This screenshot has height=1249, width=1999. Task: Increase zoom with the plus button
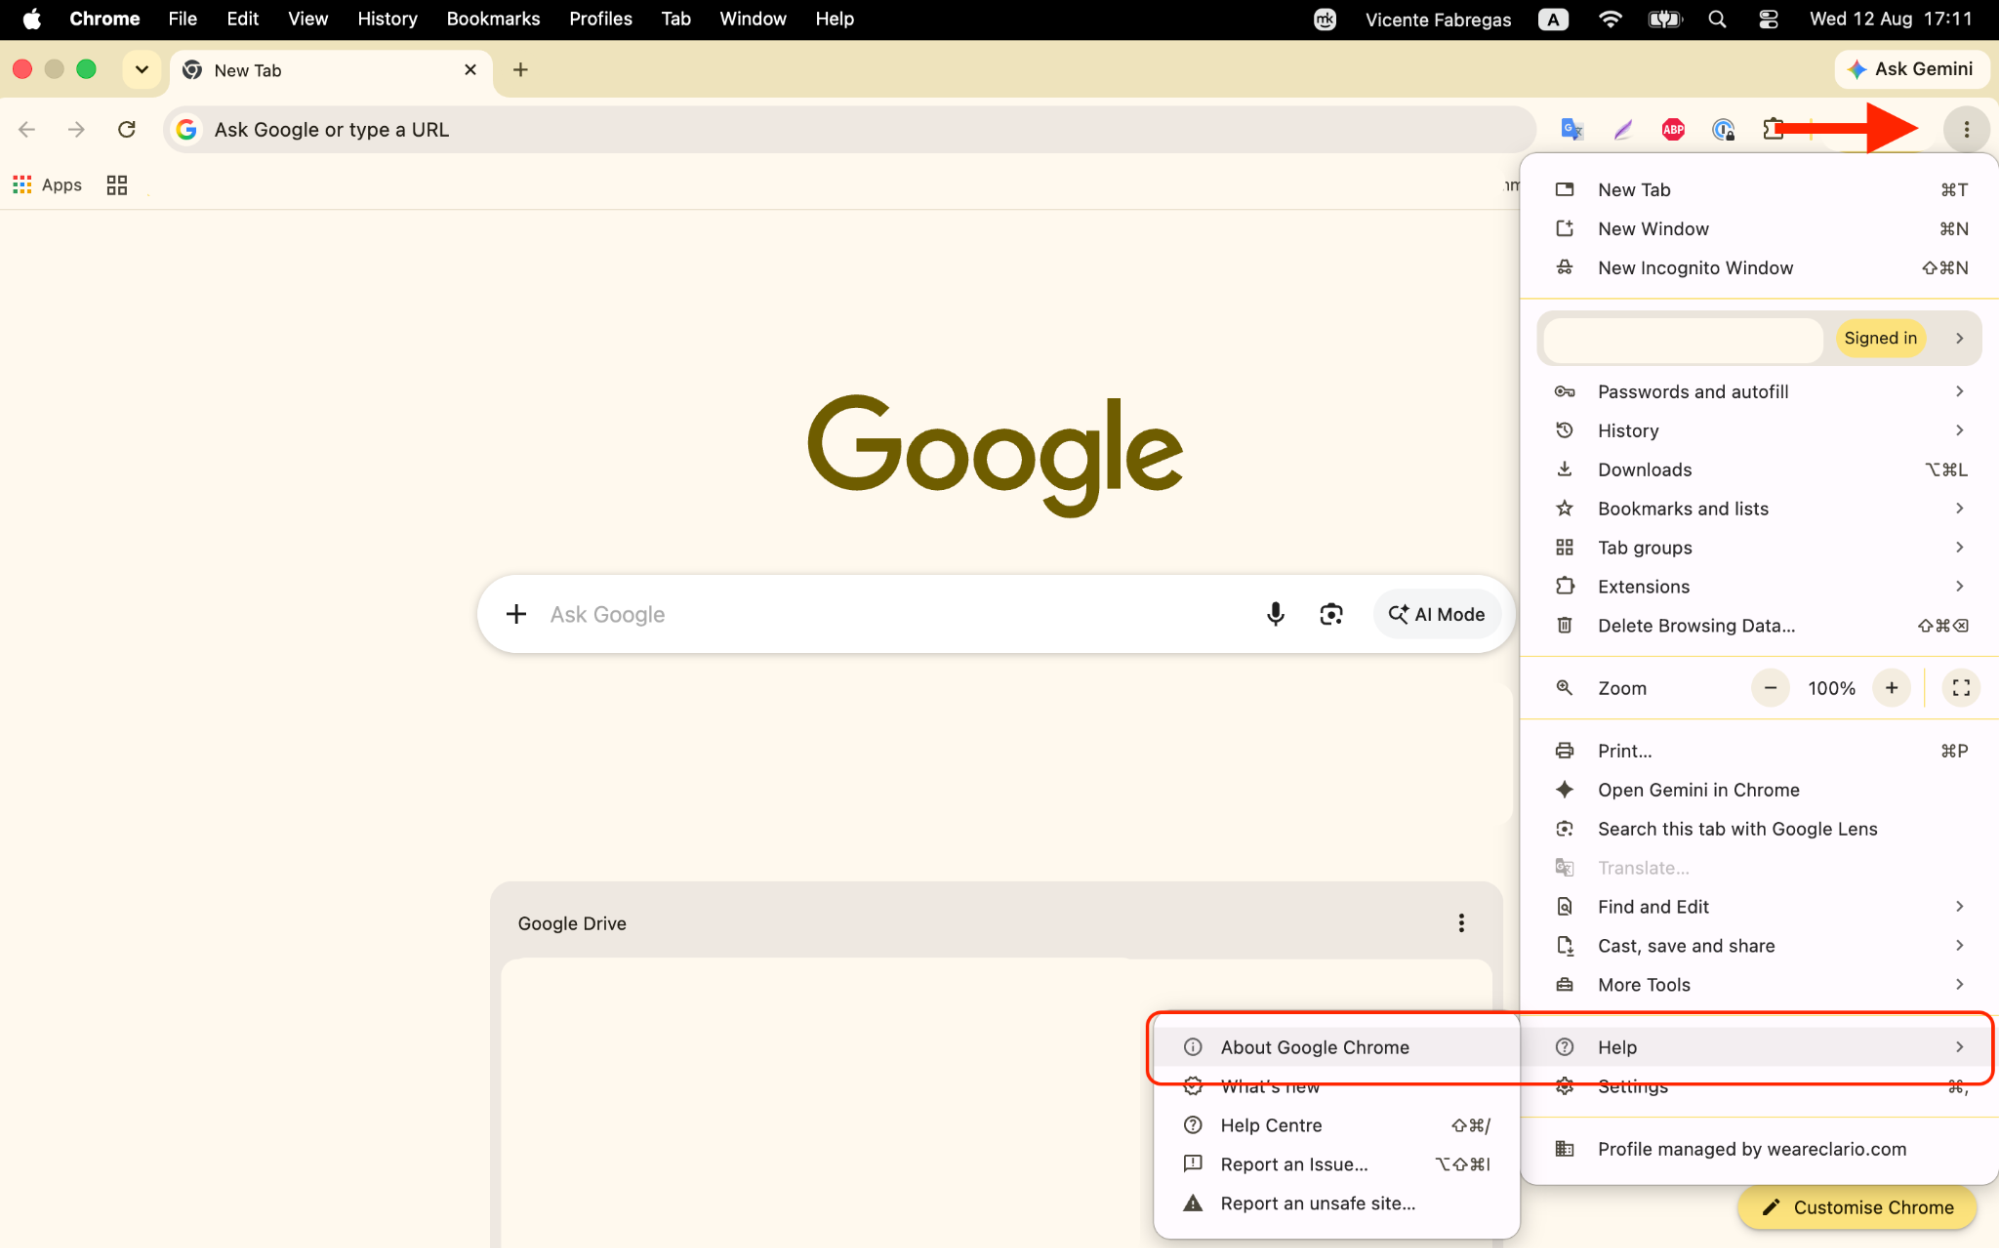1890,688
